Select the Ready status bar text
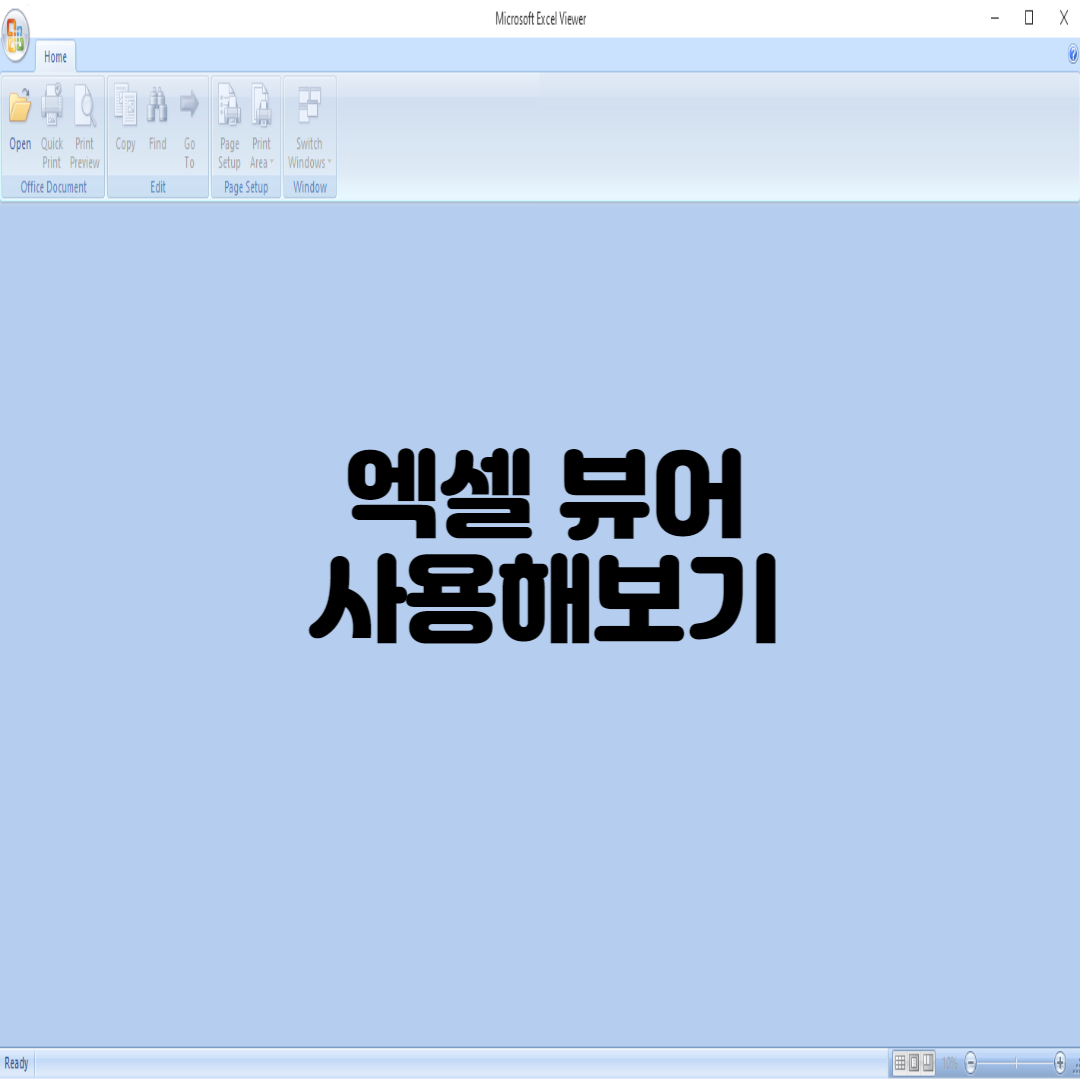 (17, 1063)
